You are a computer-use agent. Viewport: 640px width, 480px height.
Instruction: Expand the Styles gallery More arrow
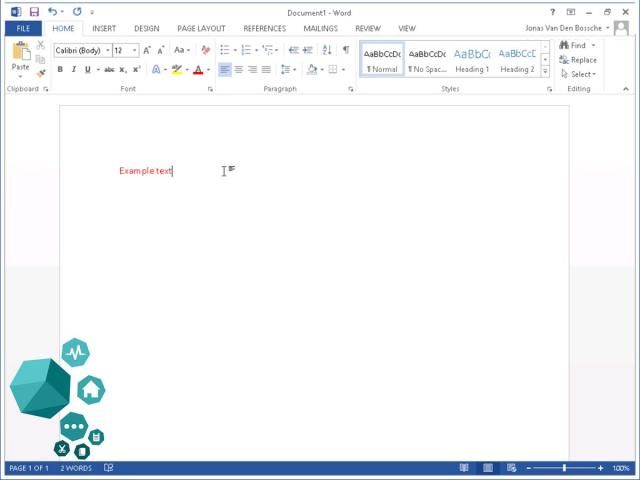545,72
